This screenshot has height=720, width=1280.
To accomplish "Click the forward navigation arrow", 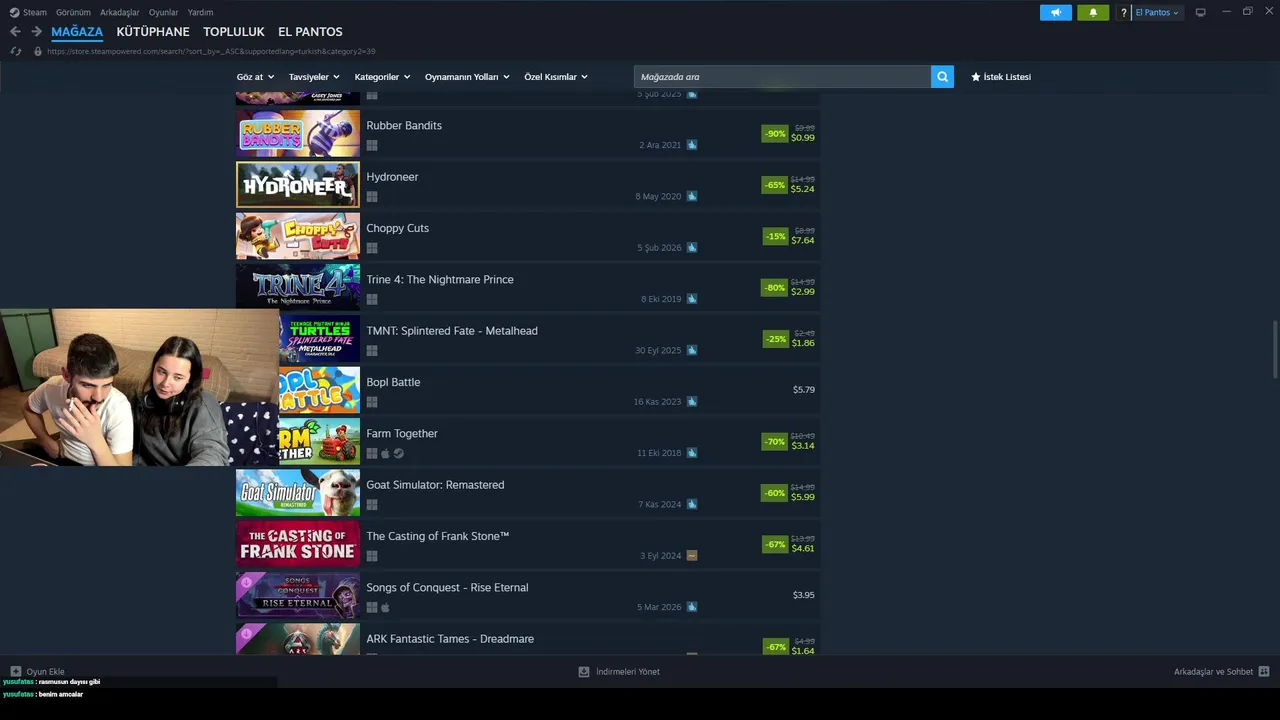I will [x=36, y=32].
